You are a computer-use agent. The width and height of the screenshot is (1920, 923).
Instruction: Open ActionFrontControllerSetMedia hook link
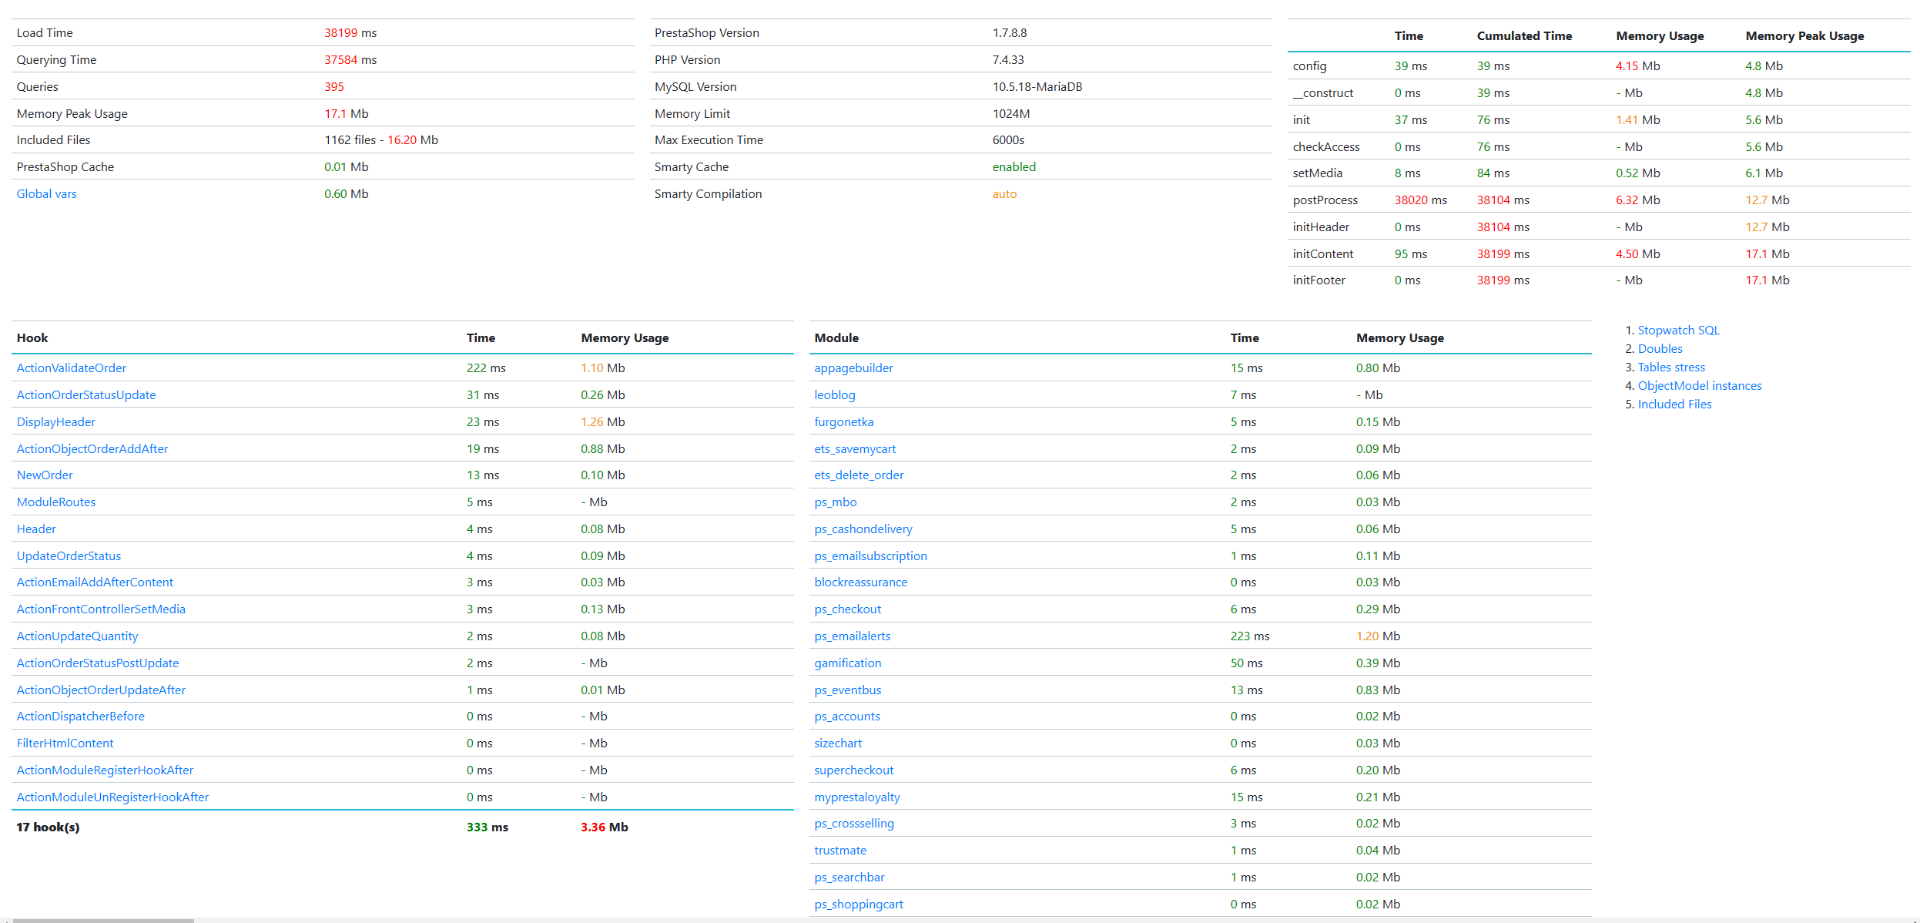click(101, 609)
